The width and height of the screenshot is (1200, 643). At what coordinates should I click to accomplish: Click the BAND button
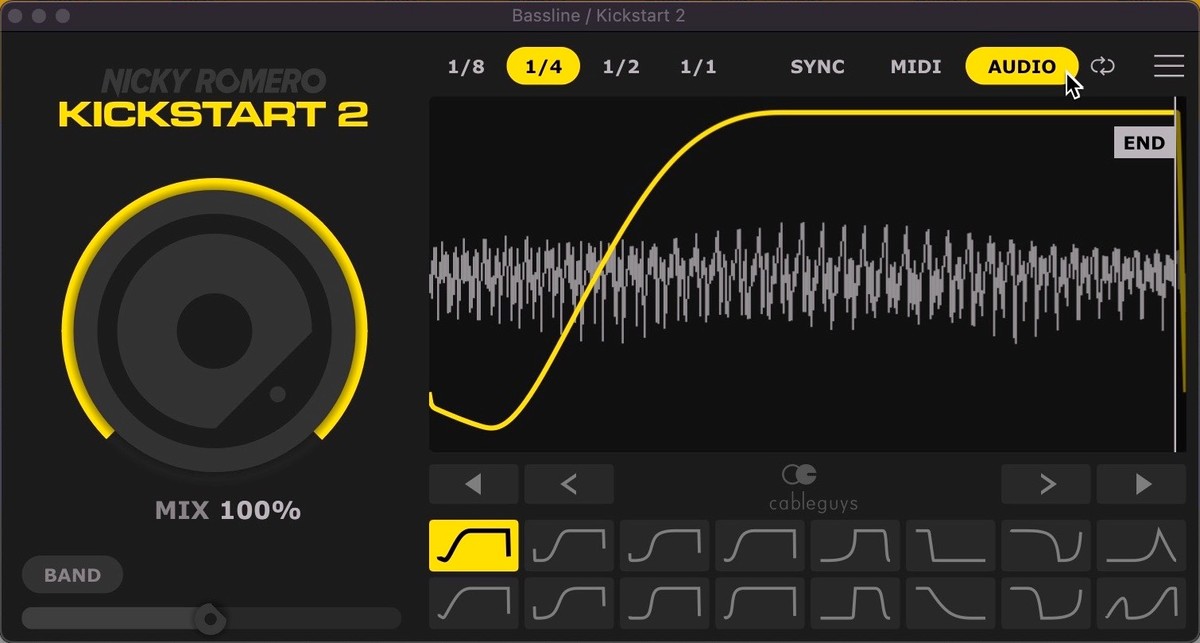pos(72,575)
